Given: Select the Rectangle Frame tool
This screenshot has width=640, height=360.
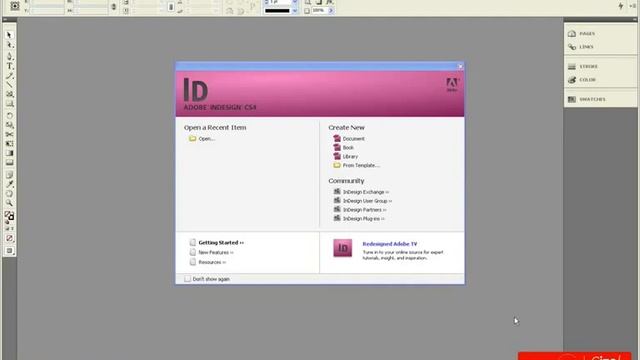Looking at the screenshot, I should click(9, 94).
